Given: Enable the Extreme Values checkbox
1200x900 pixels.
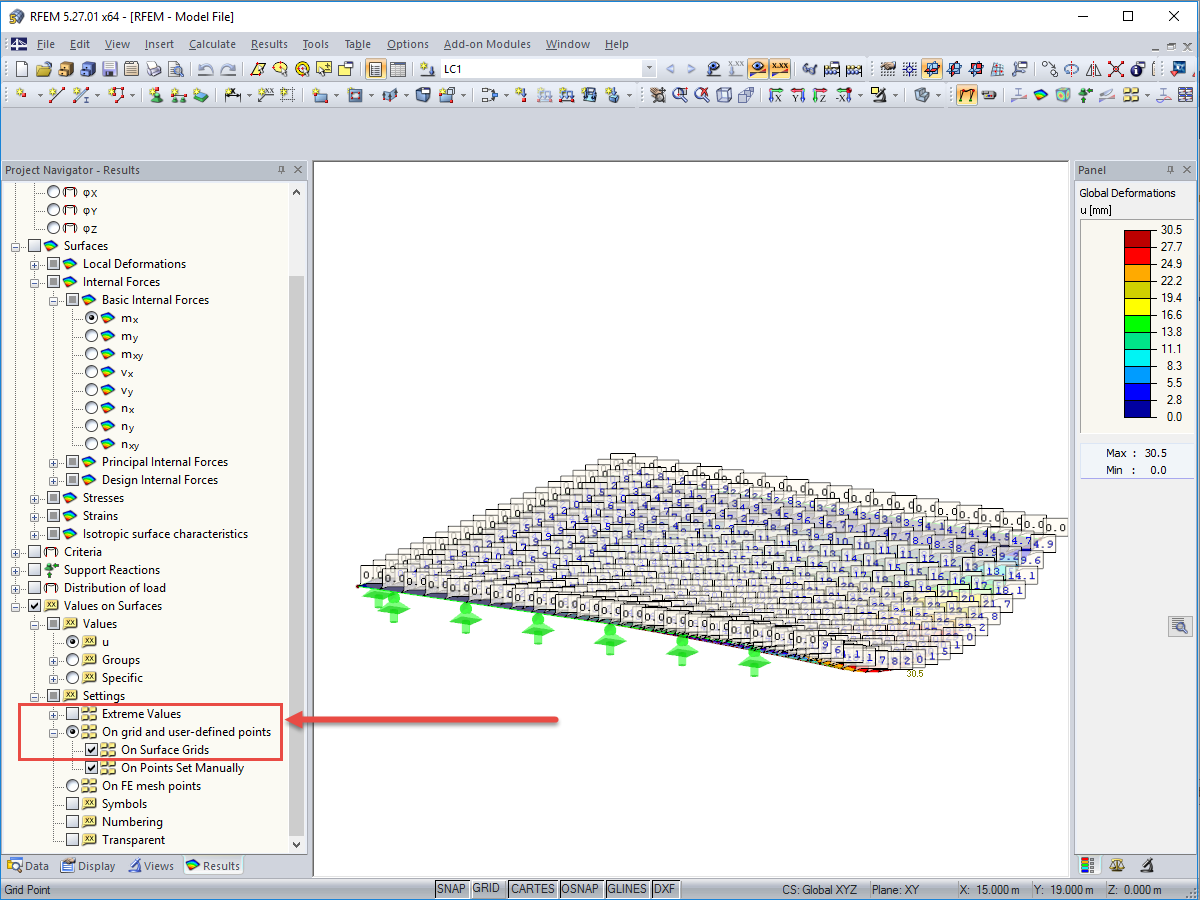Looking at the screenshot, I should coord(73,714).
